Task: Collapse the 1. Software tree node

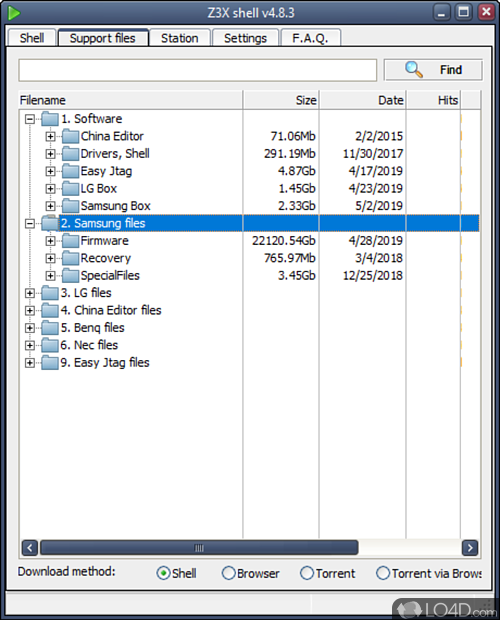Action: click(30, 119)
